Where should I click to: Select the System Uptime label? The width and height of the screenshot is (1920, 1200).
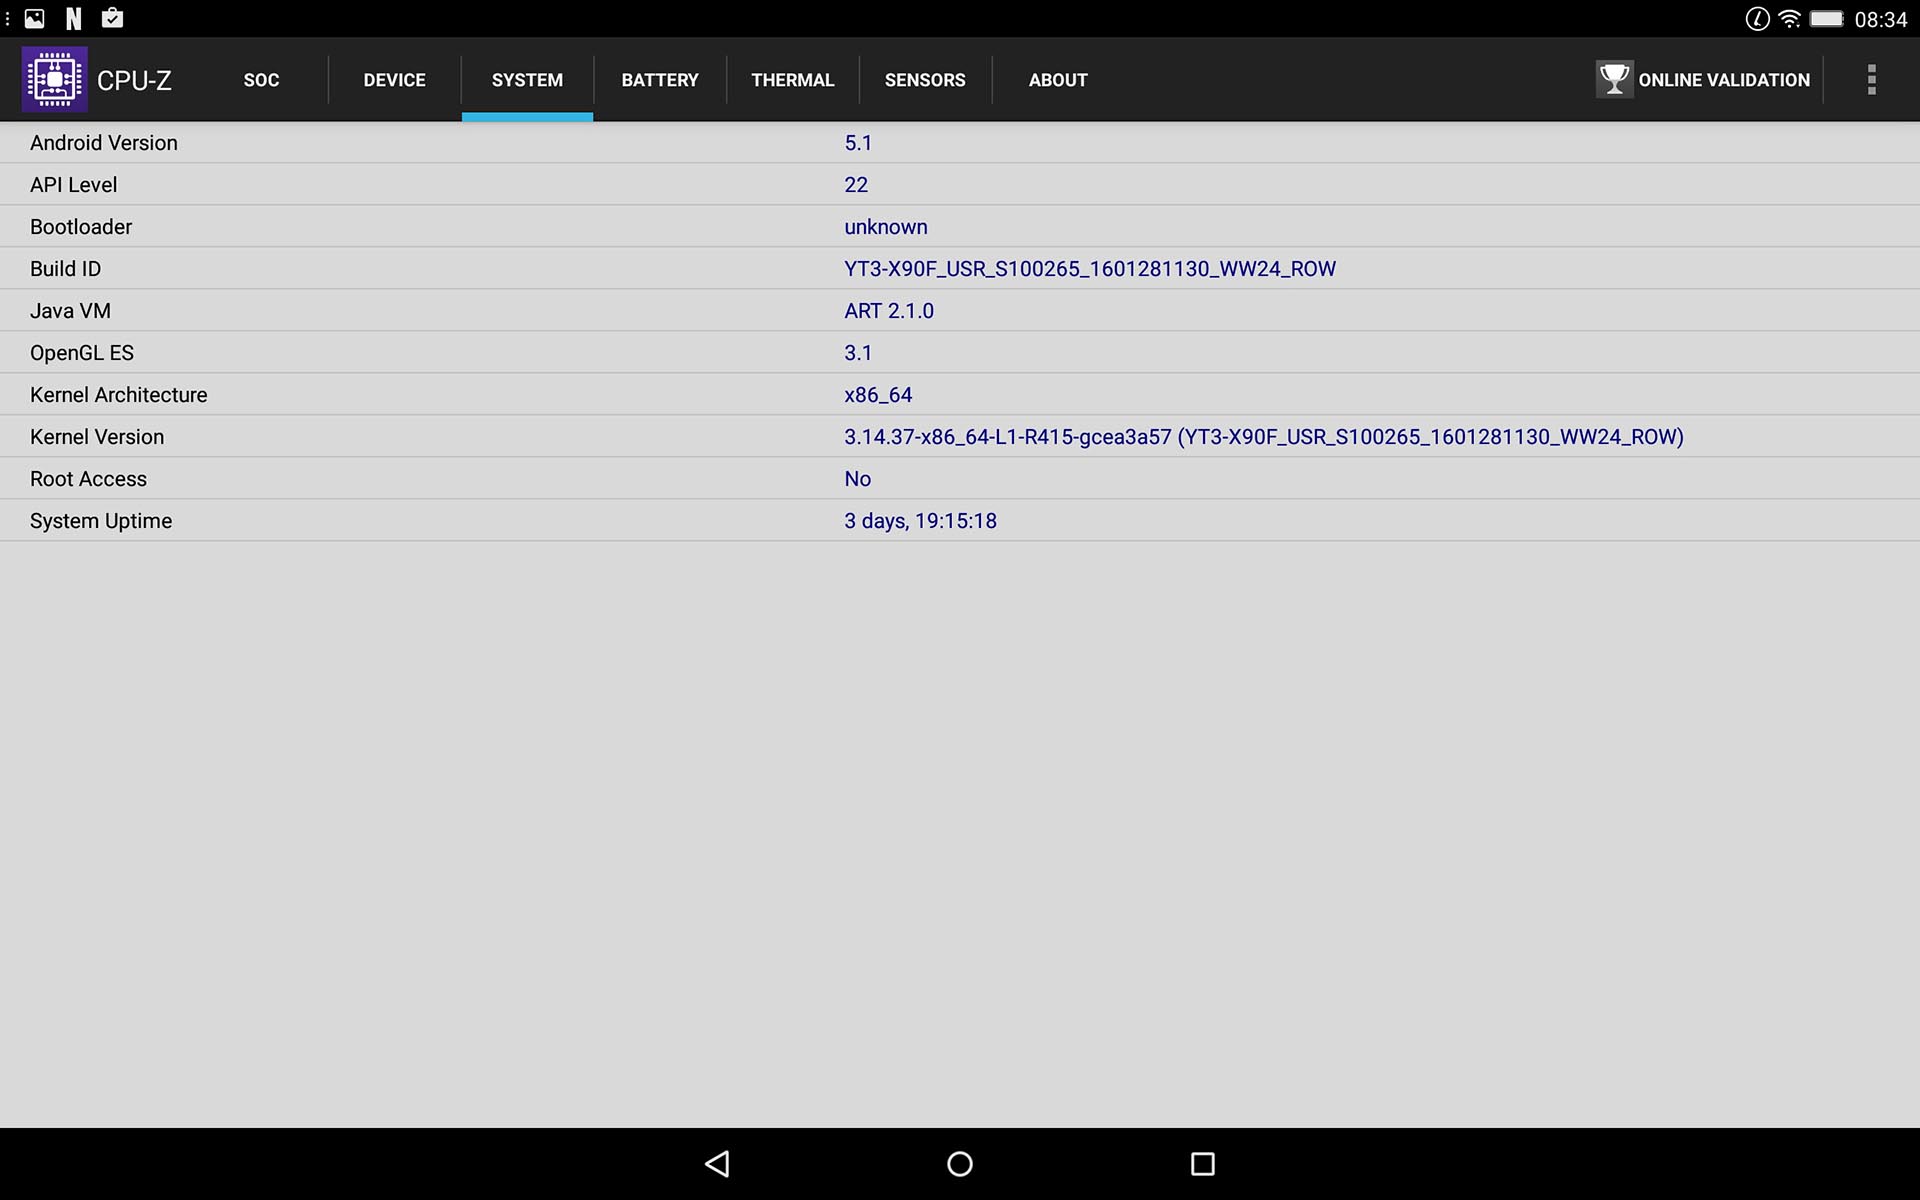(101, 521)
